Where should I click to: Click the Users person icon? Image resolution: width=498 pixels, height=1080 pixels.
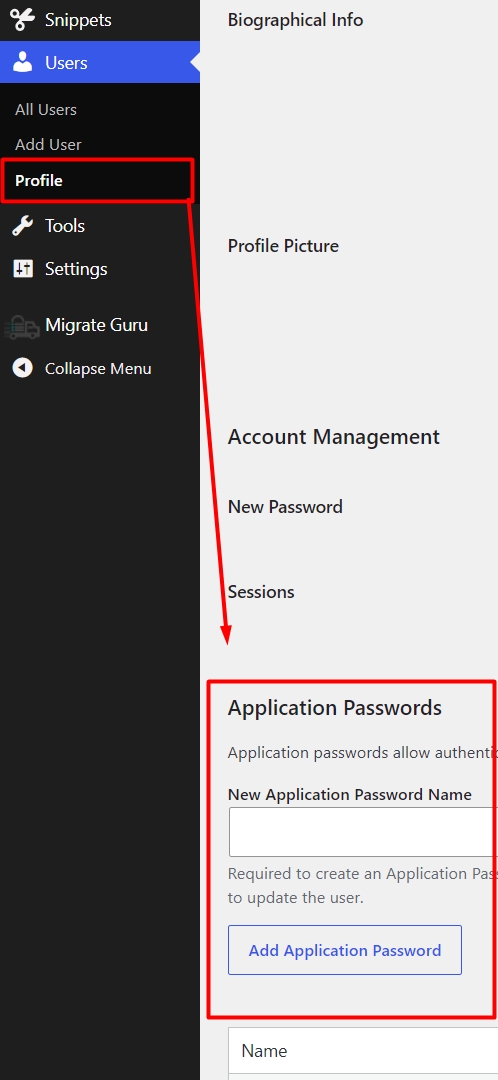click(23, 63)
